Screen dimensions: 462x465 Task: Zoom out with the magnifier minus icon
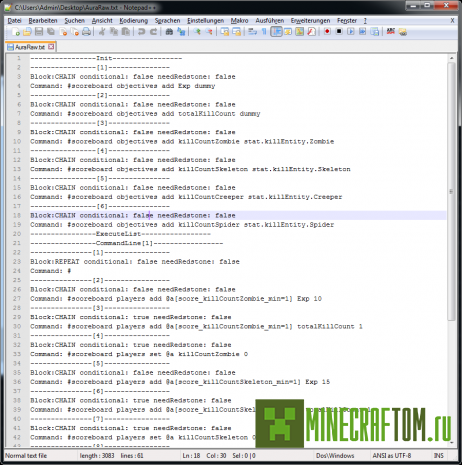pyautogui.click(x=209, y=32)
